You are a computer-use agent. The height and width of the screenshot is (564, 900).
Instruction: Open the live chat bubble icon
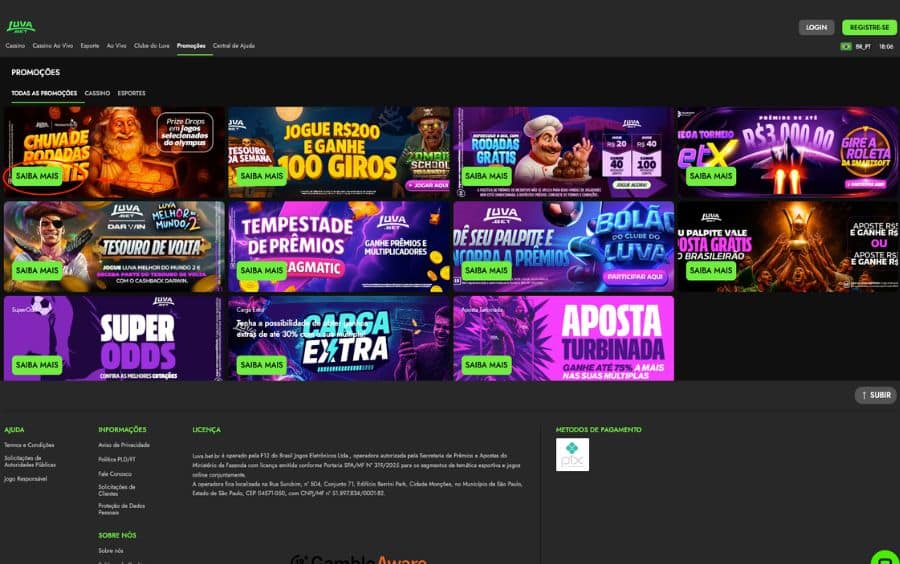coord(886,558)
